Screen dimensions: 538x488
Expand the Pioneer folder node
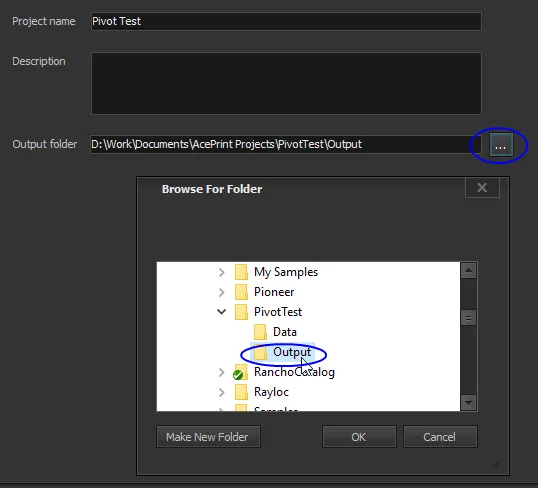tap(222, 292)
